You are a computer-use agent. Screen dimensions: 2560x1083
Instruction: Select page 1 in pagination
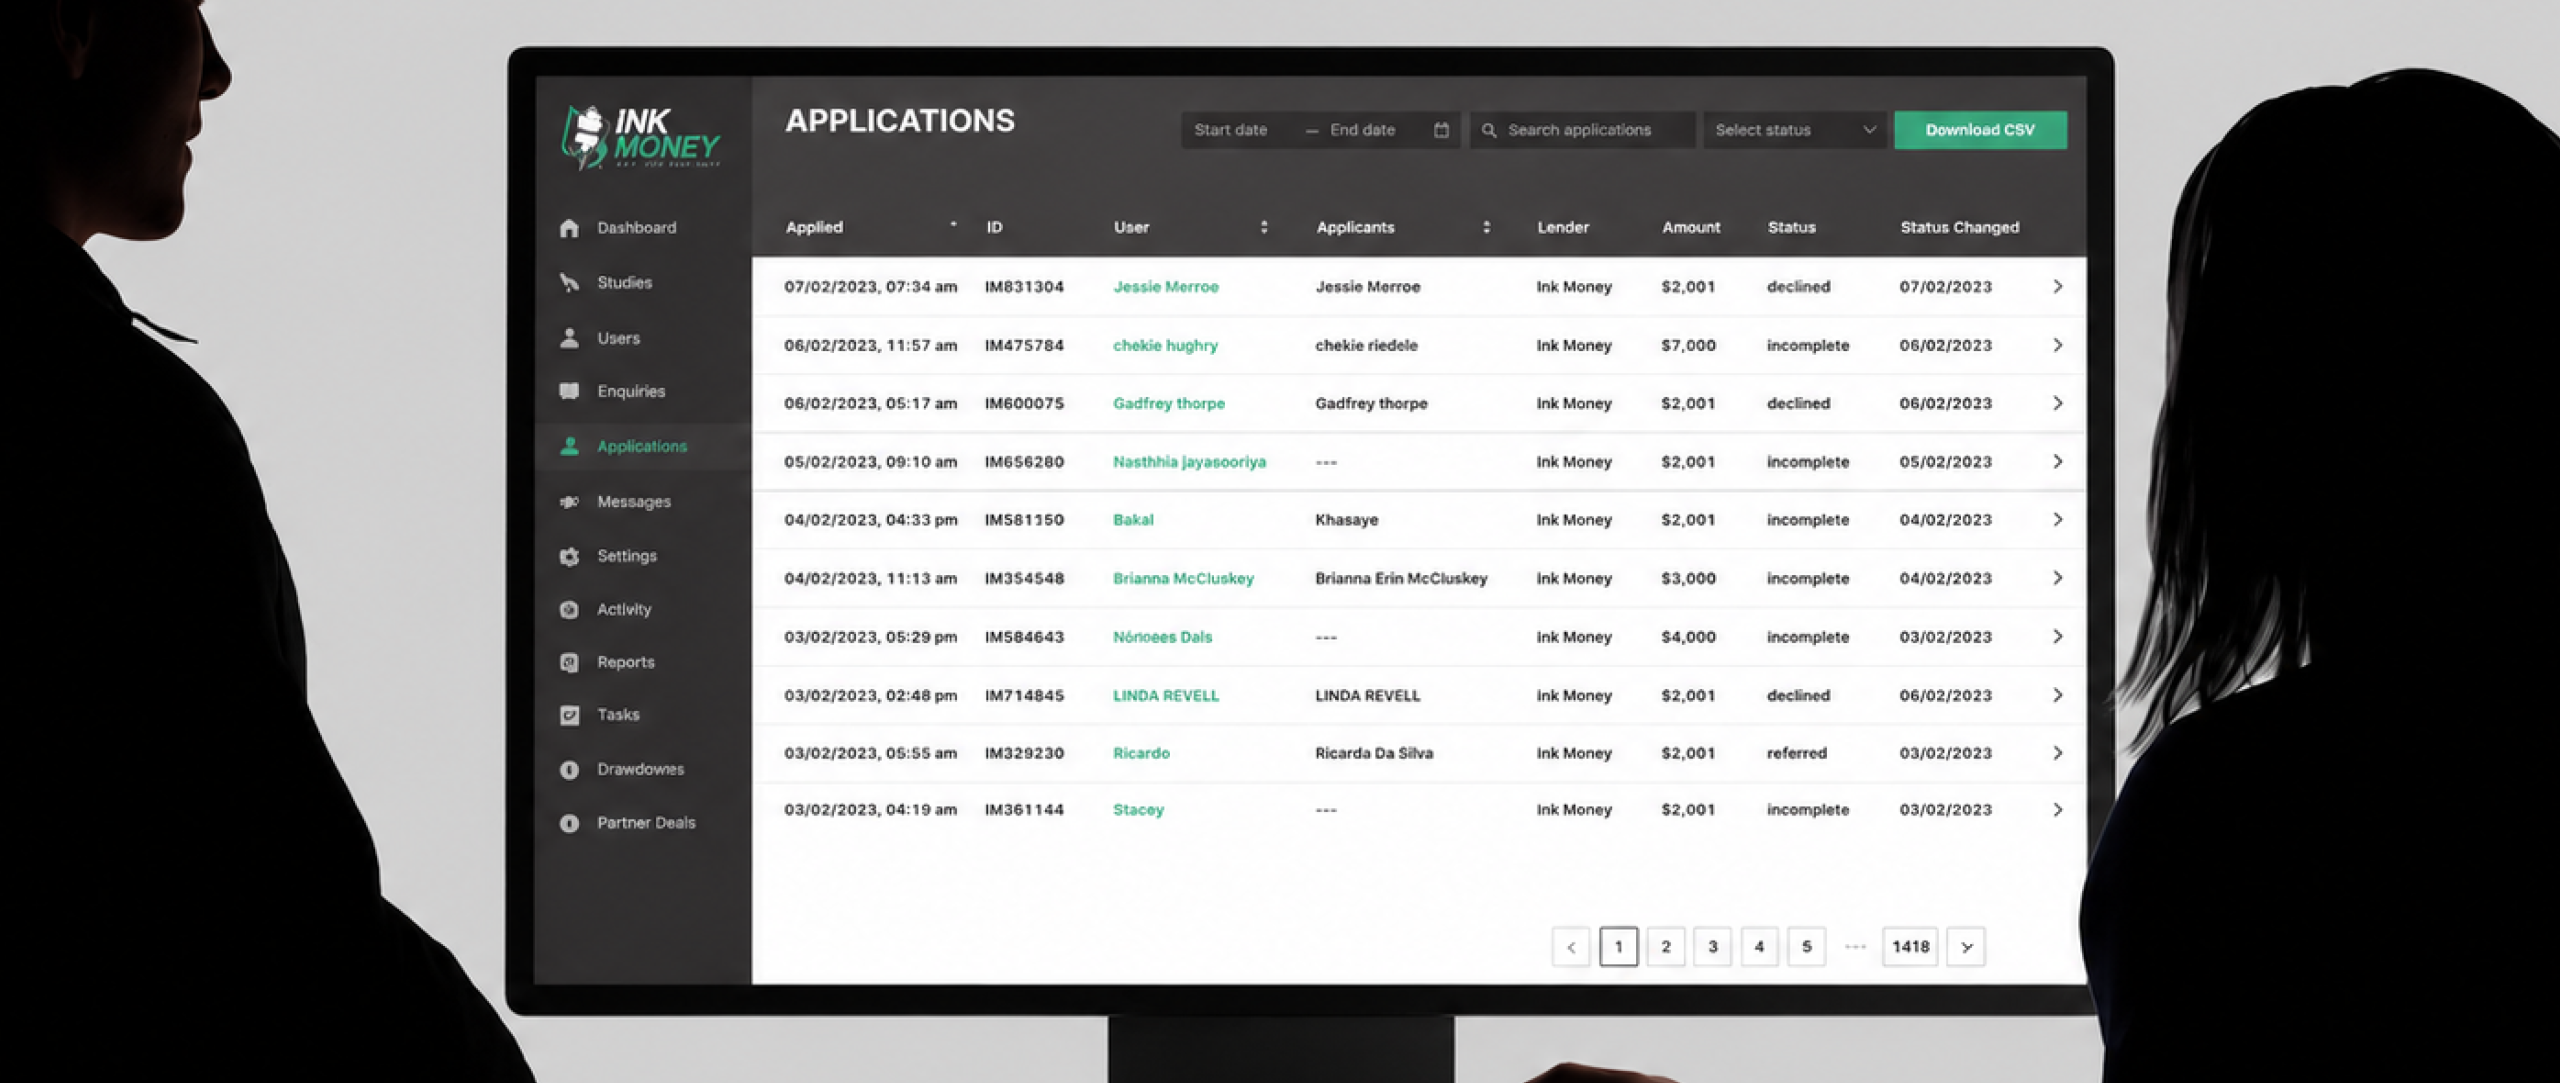click(x=1618, y=946)
